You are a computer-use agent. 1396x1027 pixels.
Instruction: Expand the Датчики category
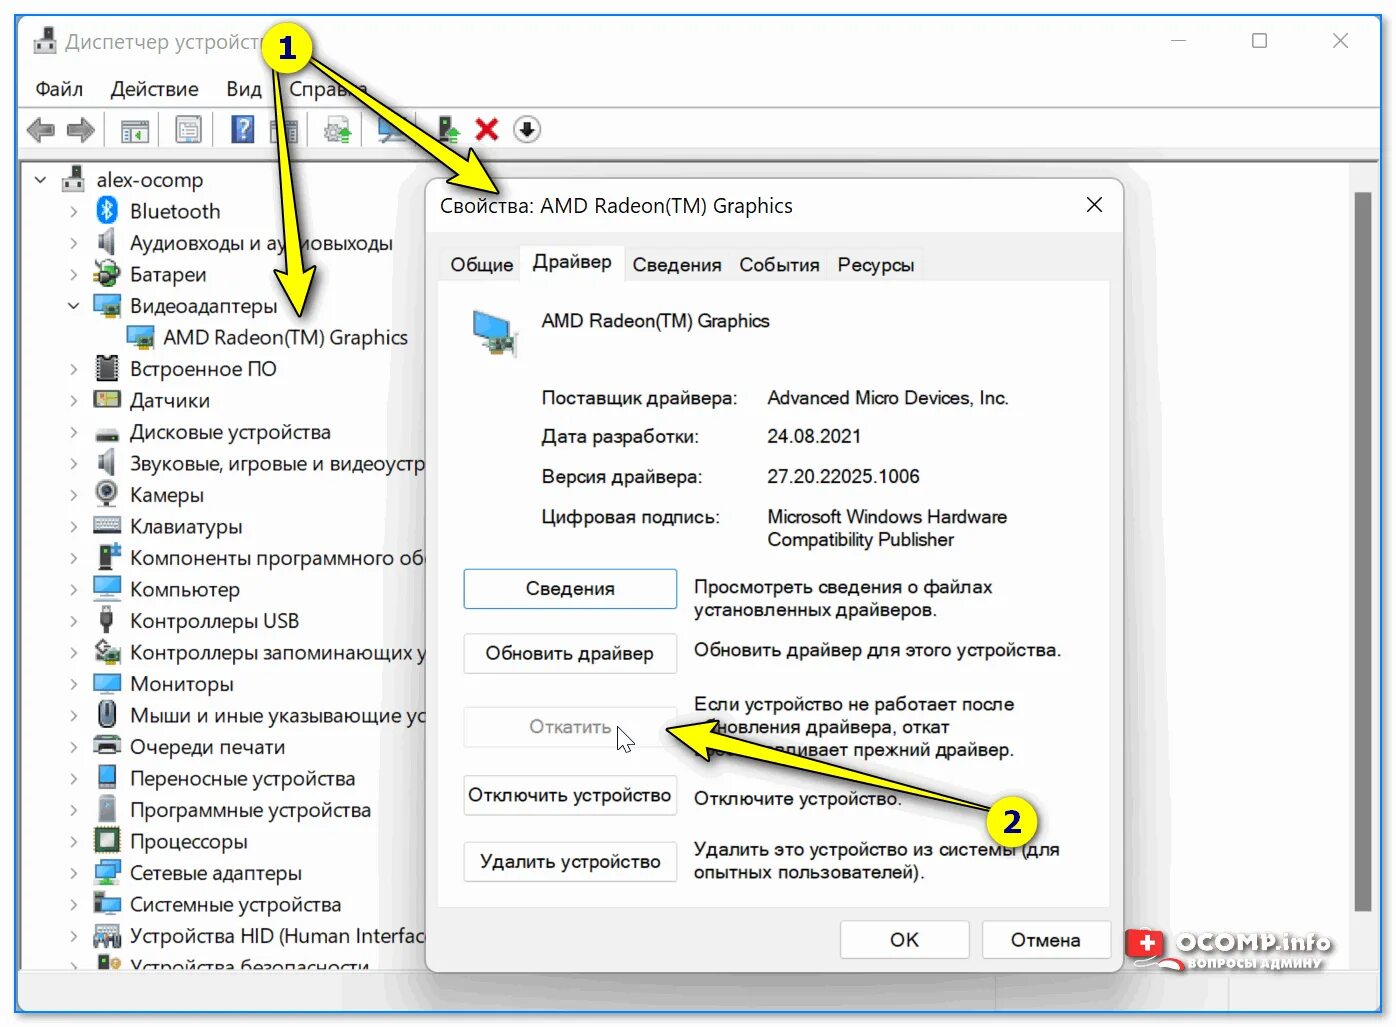[x=73, y=400]
